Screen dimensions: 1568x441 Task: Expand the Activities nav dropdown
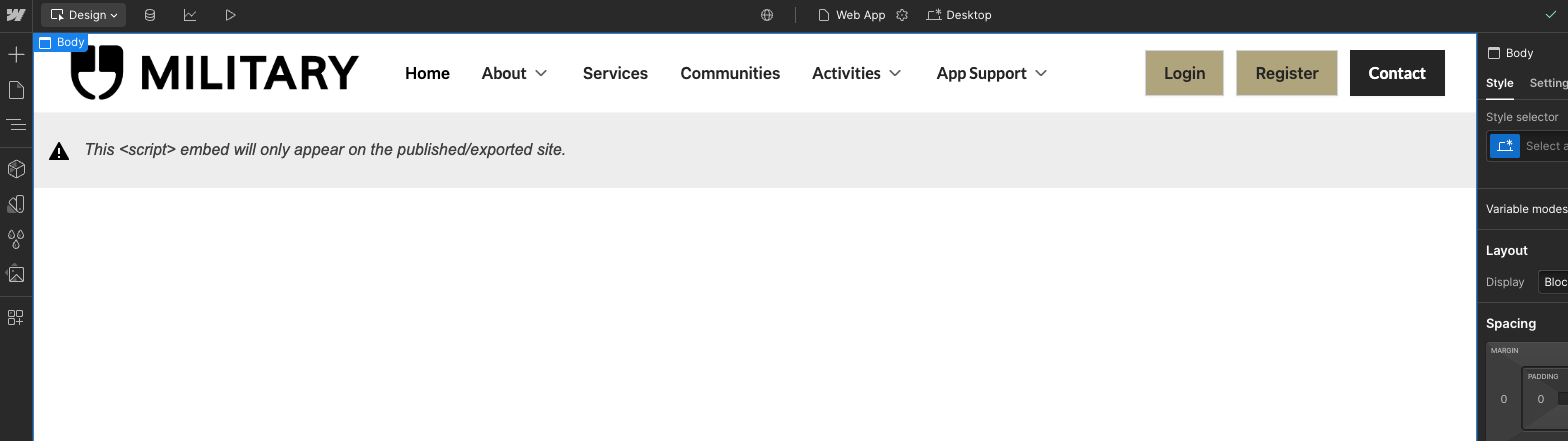[857, 73]
